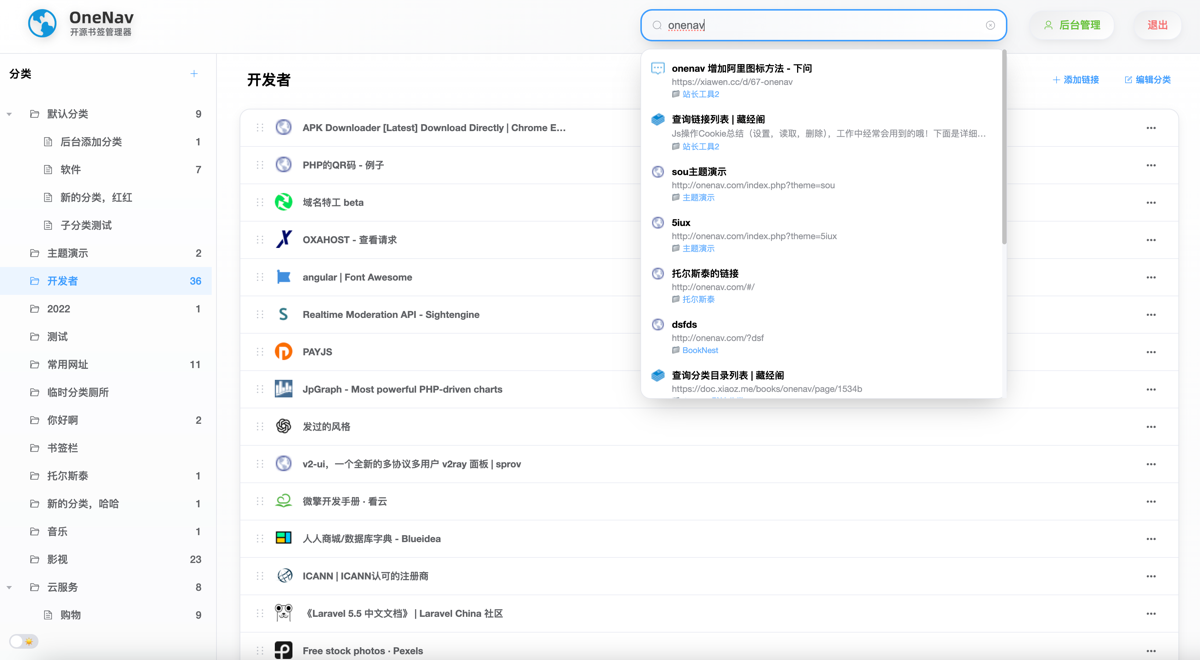1200x660 pixels.
Task: Click the JpGraph chart site icon
Action: (x=284, y=389)
